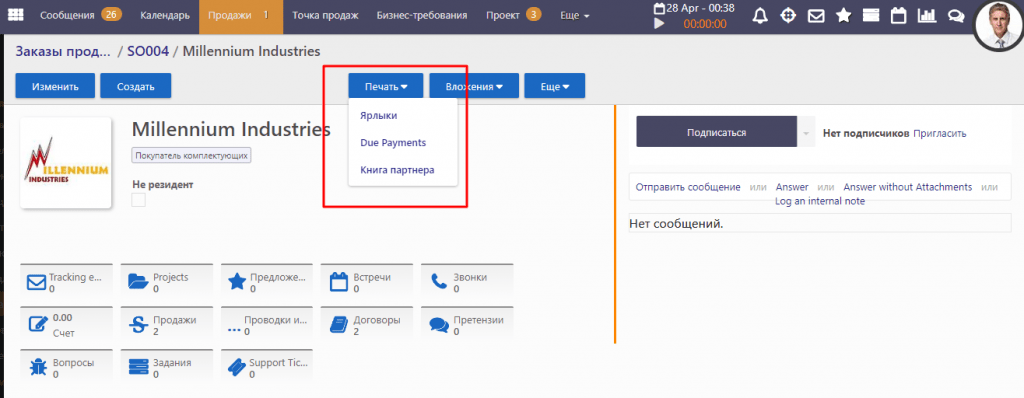Expand the Еще menu in navigation bar
Image resolution: width=1024 pixels, height=398 pixels.
[x=575, y=16]
